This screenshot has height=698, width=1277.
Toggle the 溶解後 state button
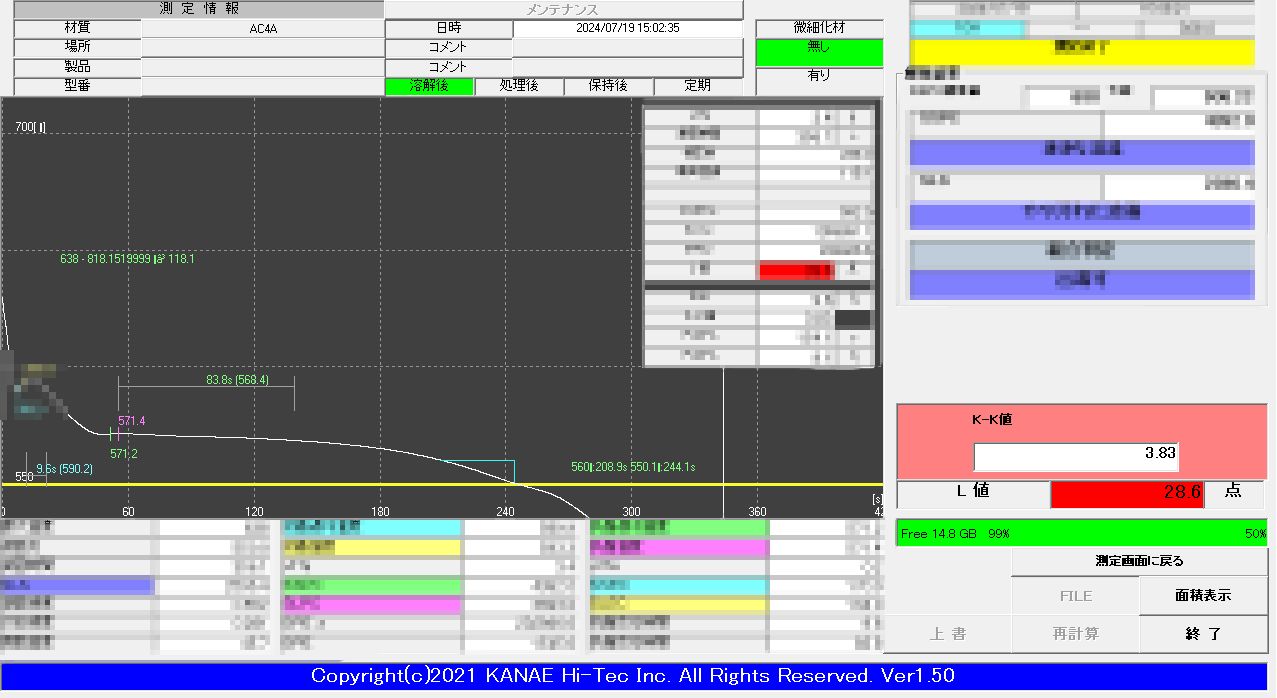coord(429,86)
